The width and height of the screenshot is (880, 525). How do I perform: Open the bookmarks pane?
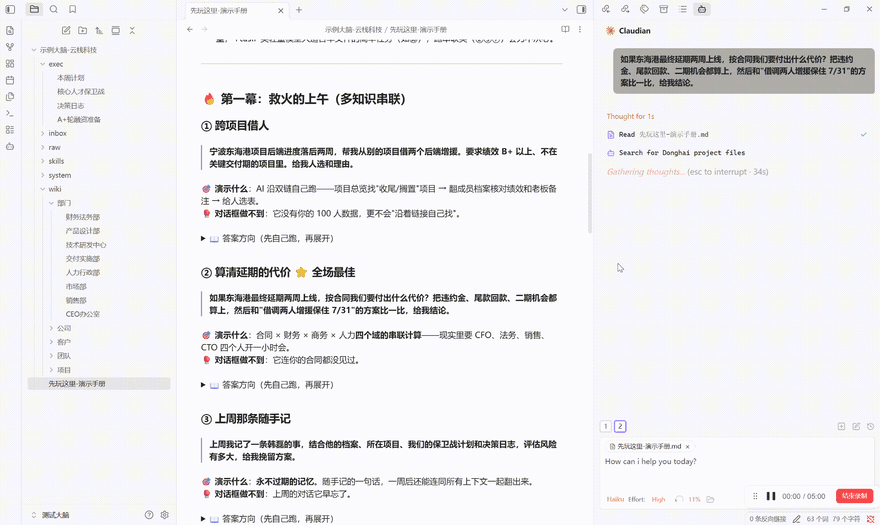[72, 10]
